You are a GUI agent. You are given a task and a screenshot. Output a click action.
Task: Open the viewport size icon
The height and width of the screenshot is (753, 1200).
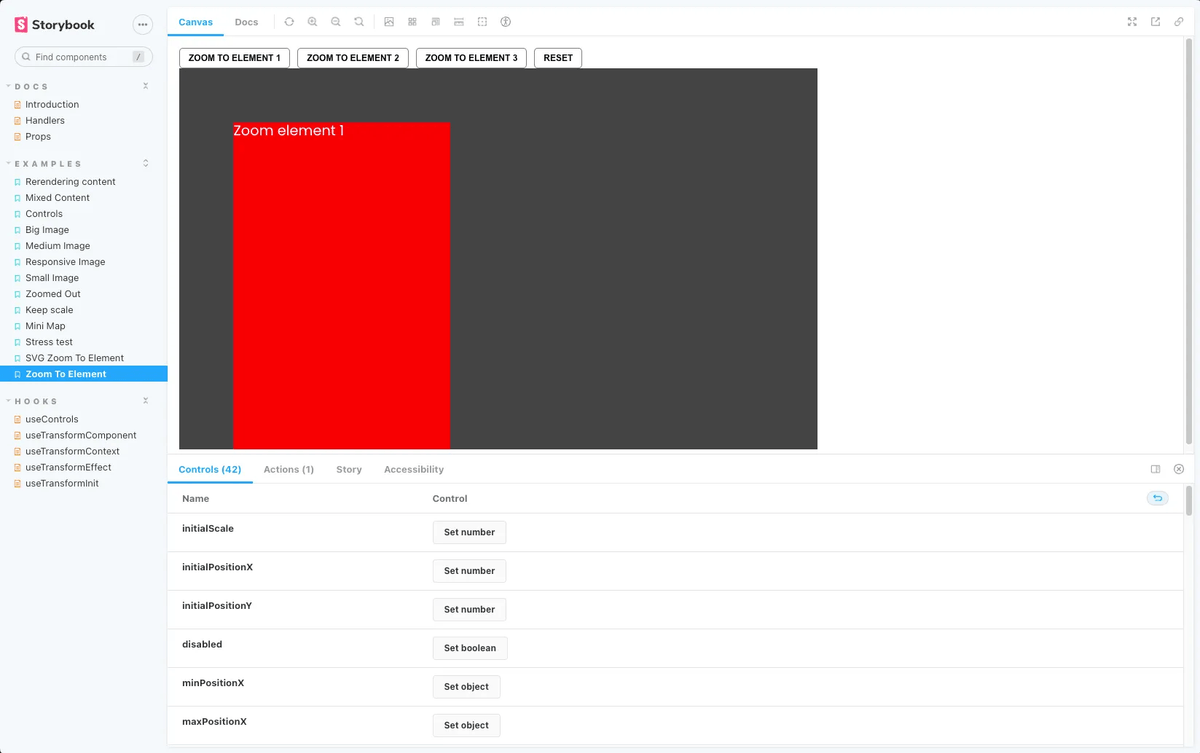click(435, 22)
